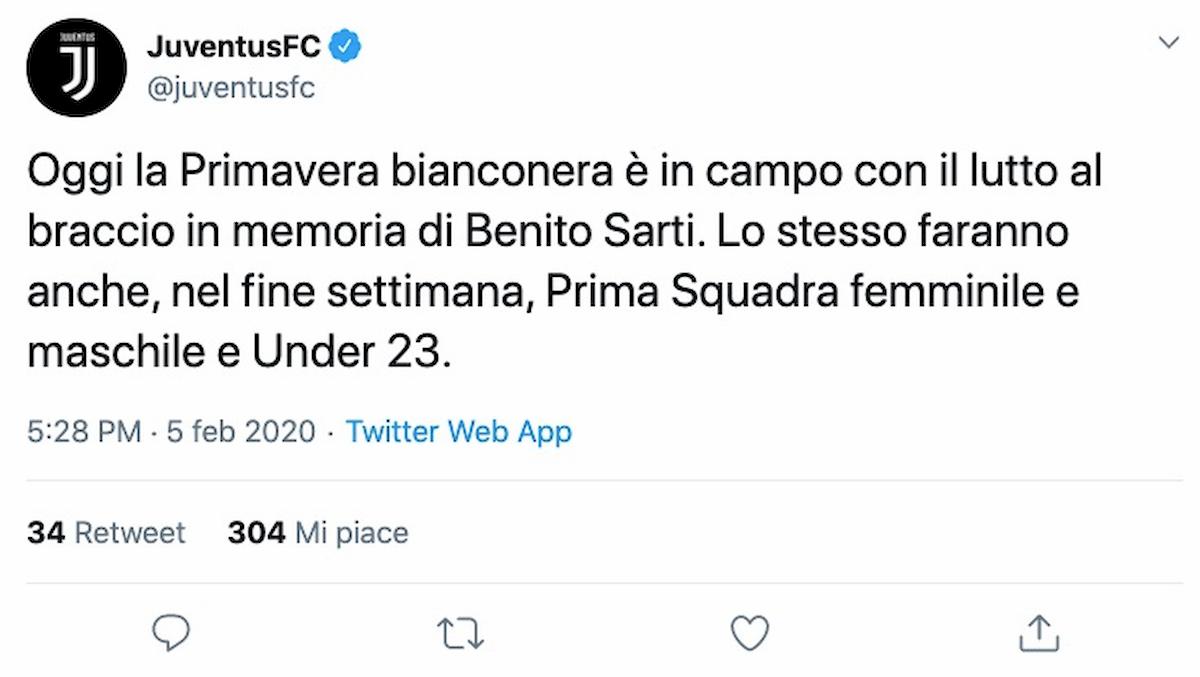Select the like heart under the tweet

click(x=748, y=631)
